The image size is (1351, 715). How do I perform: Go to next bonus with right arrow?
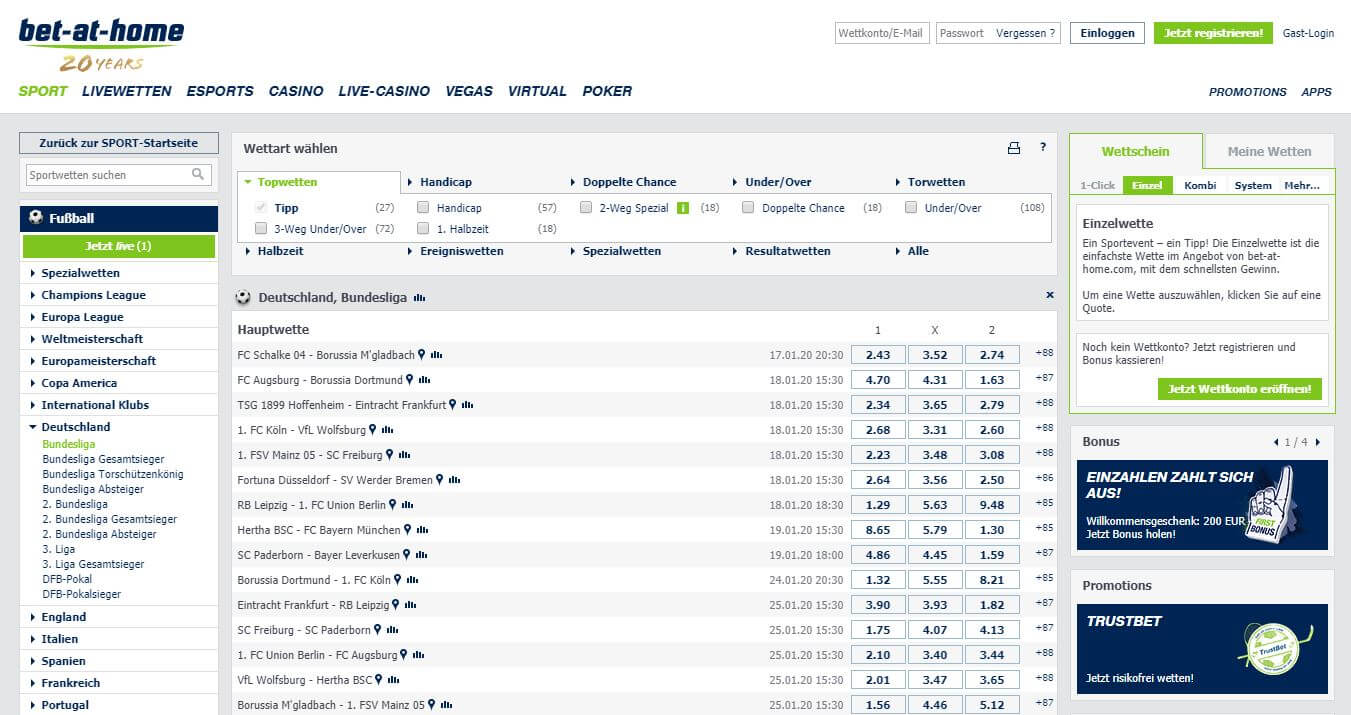[1318, 442]
